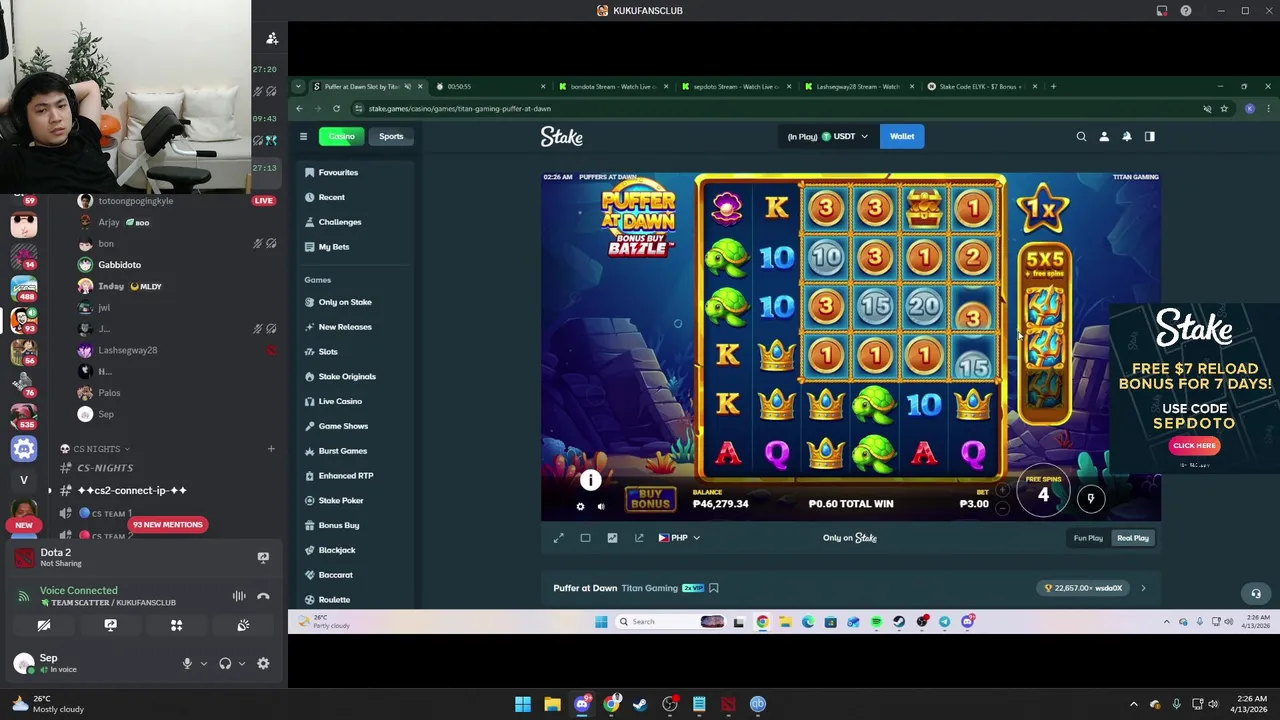1280x720 pixels.
Task: Open a new browser tab
Action: [x=1053, y=86]
